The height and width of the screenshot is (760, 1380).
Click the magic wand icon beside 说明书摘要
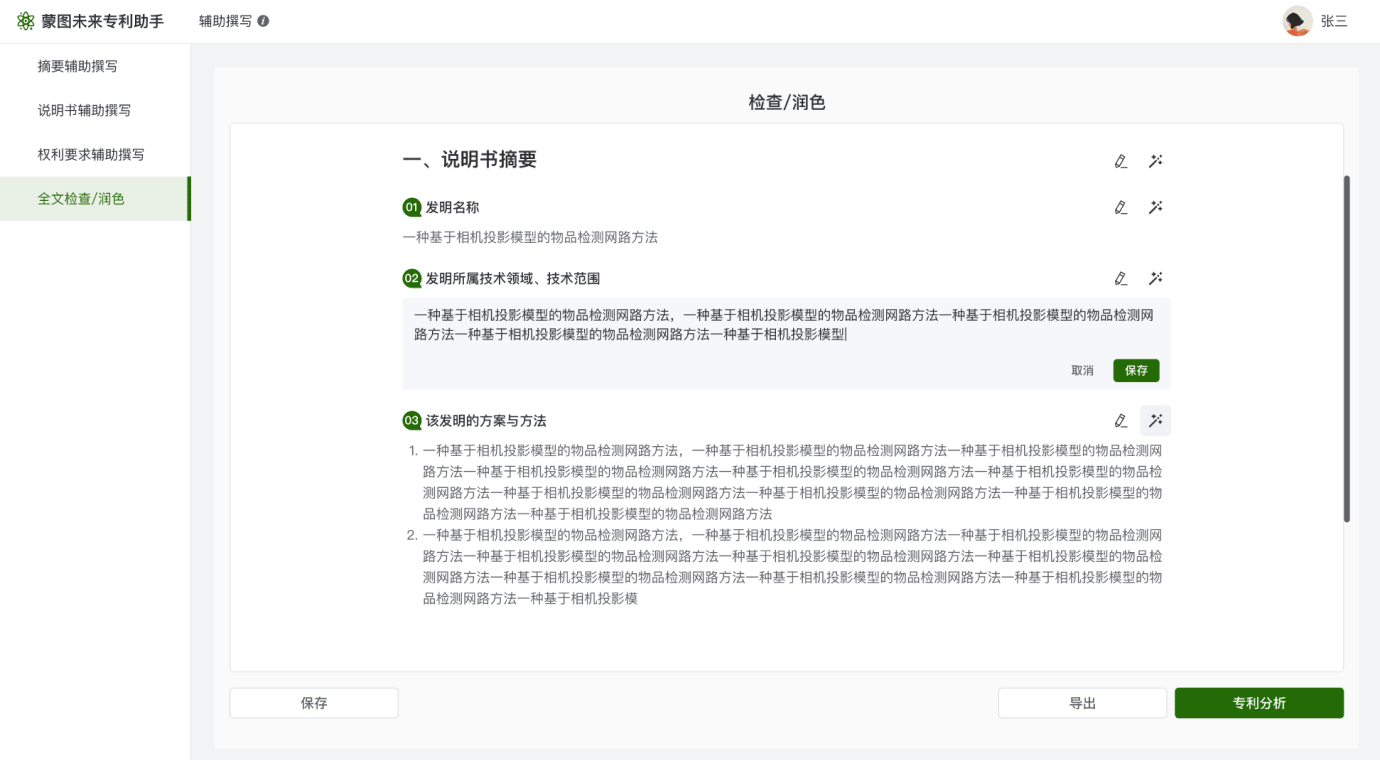click(1155, 161)
